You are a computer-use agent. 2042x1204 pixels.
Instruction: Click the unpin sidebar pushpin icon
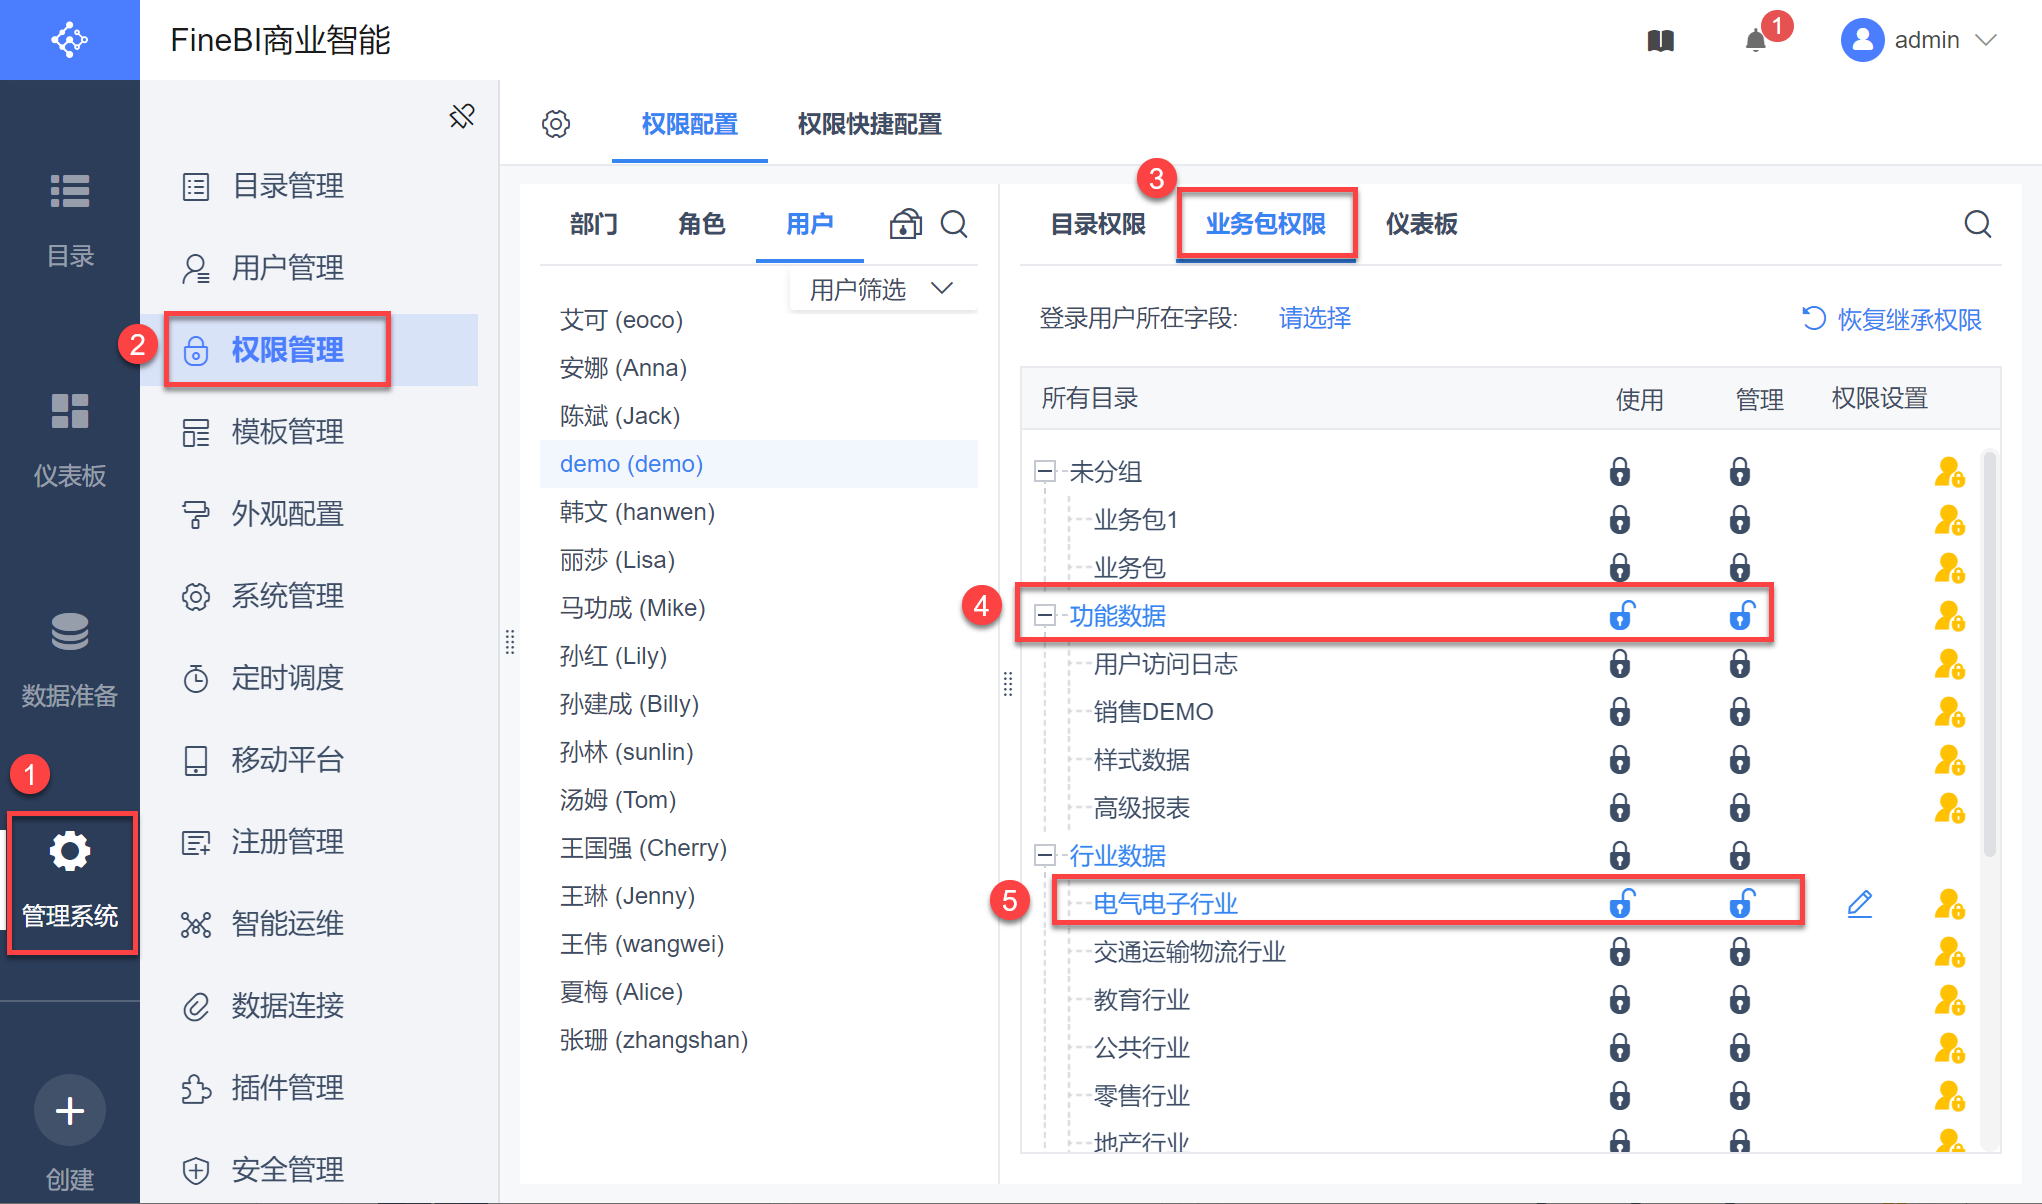click(462, 117)
